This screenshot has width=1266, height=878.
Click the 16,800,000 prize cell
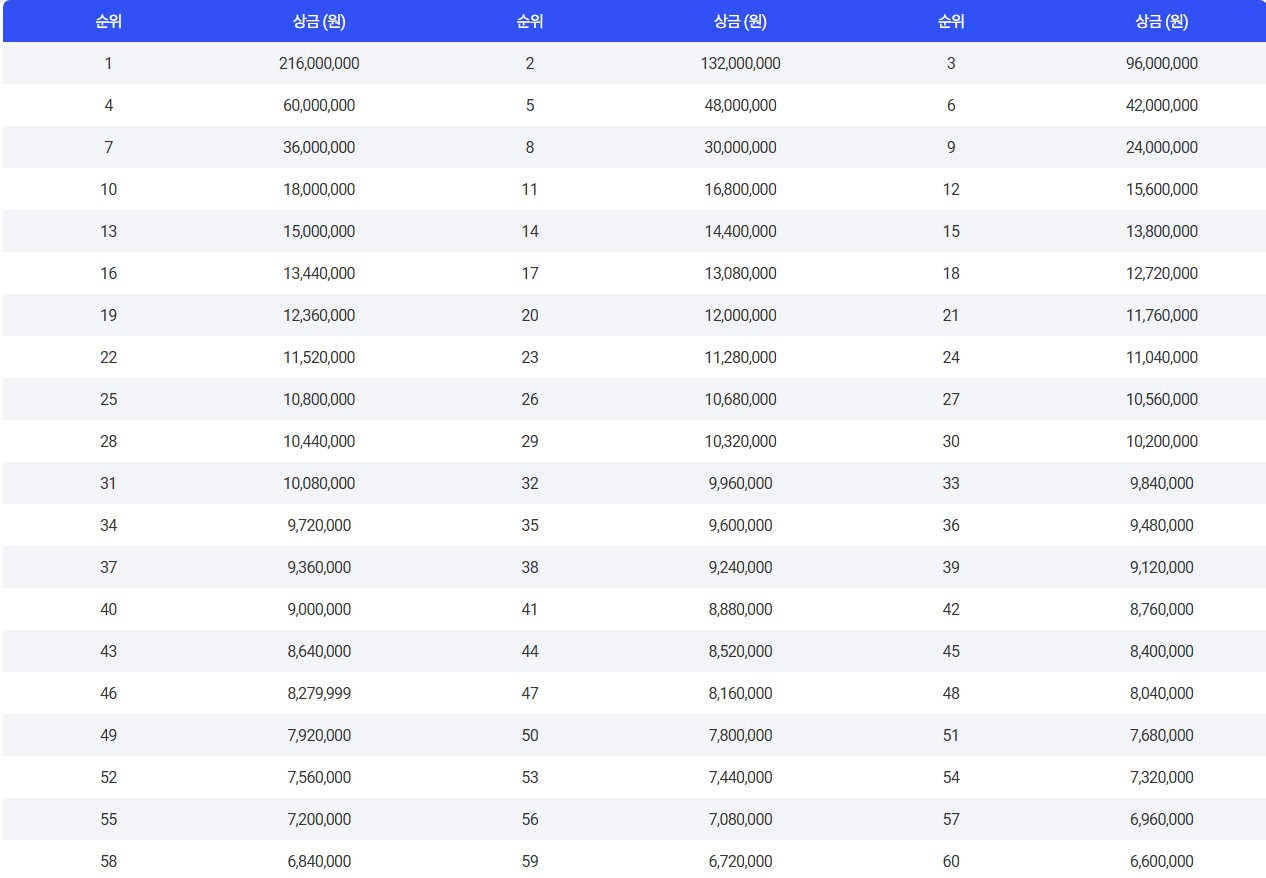click(x=741, y=189)
